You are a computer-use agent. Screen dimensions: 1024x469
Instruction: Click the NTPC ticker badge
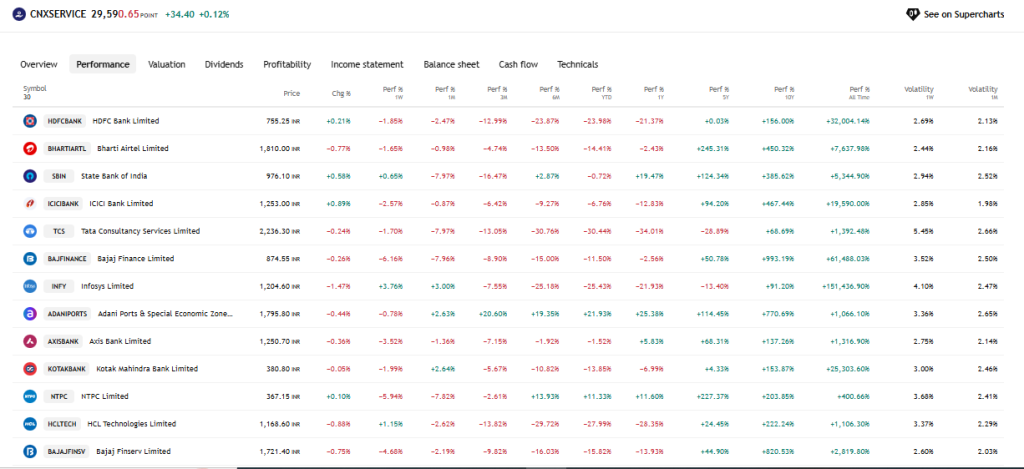(x=59, y=396)
